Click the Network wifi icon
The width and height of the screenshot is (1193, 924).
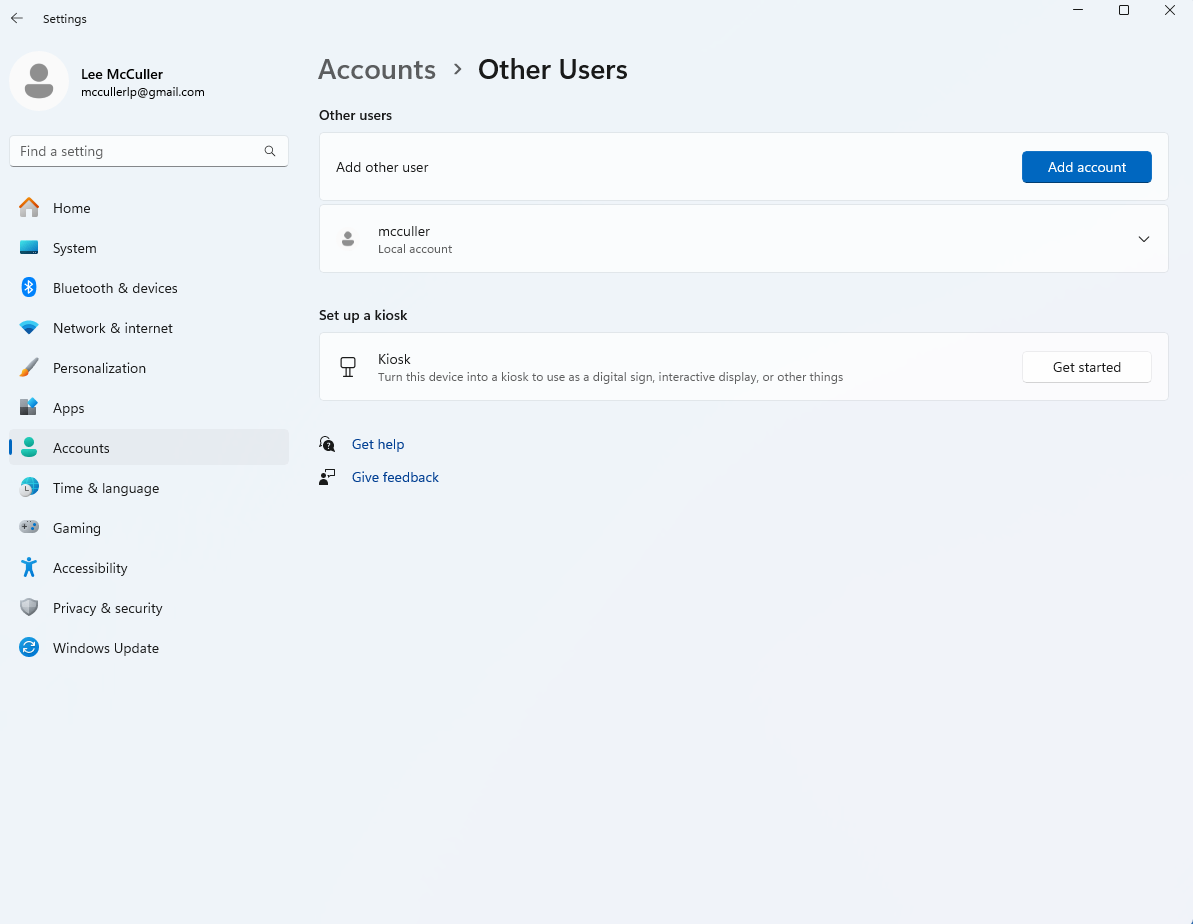(29, 327)
